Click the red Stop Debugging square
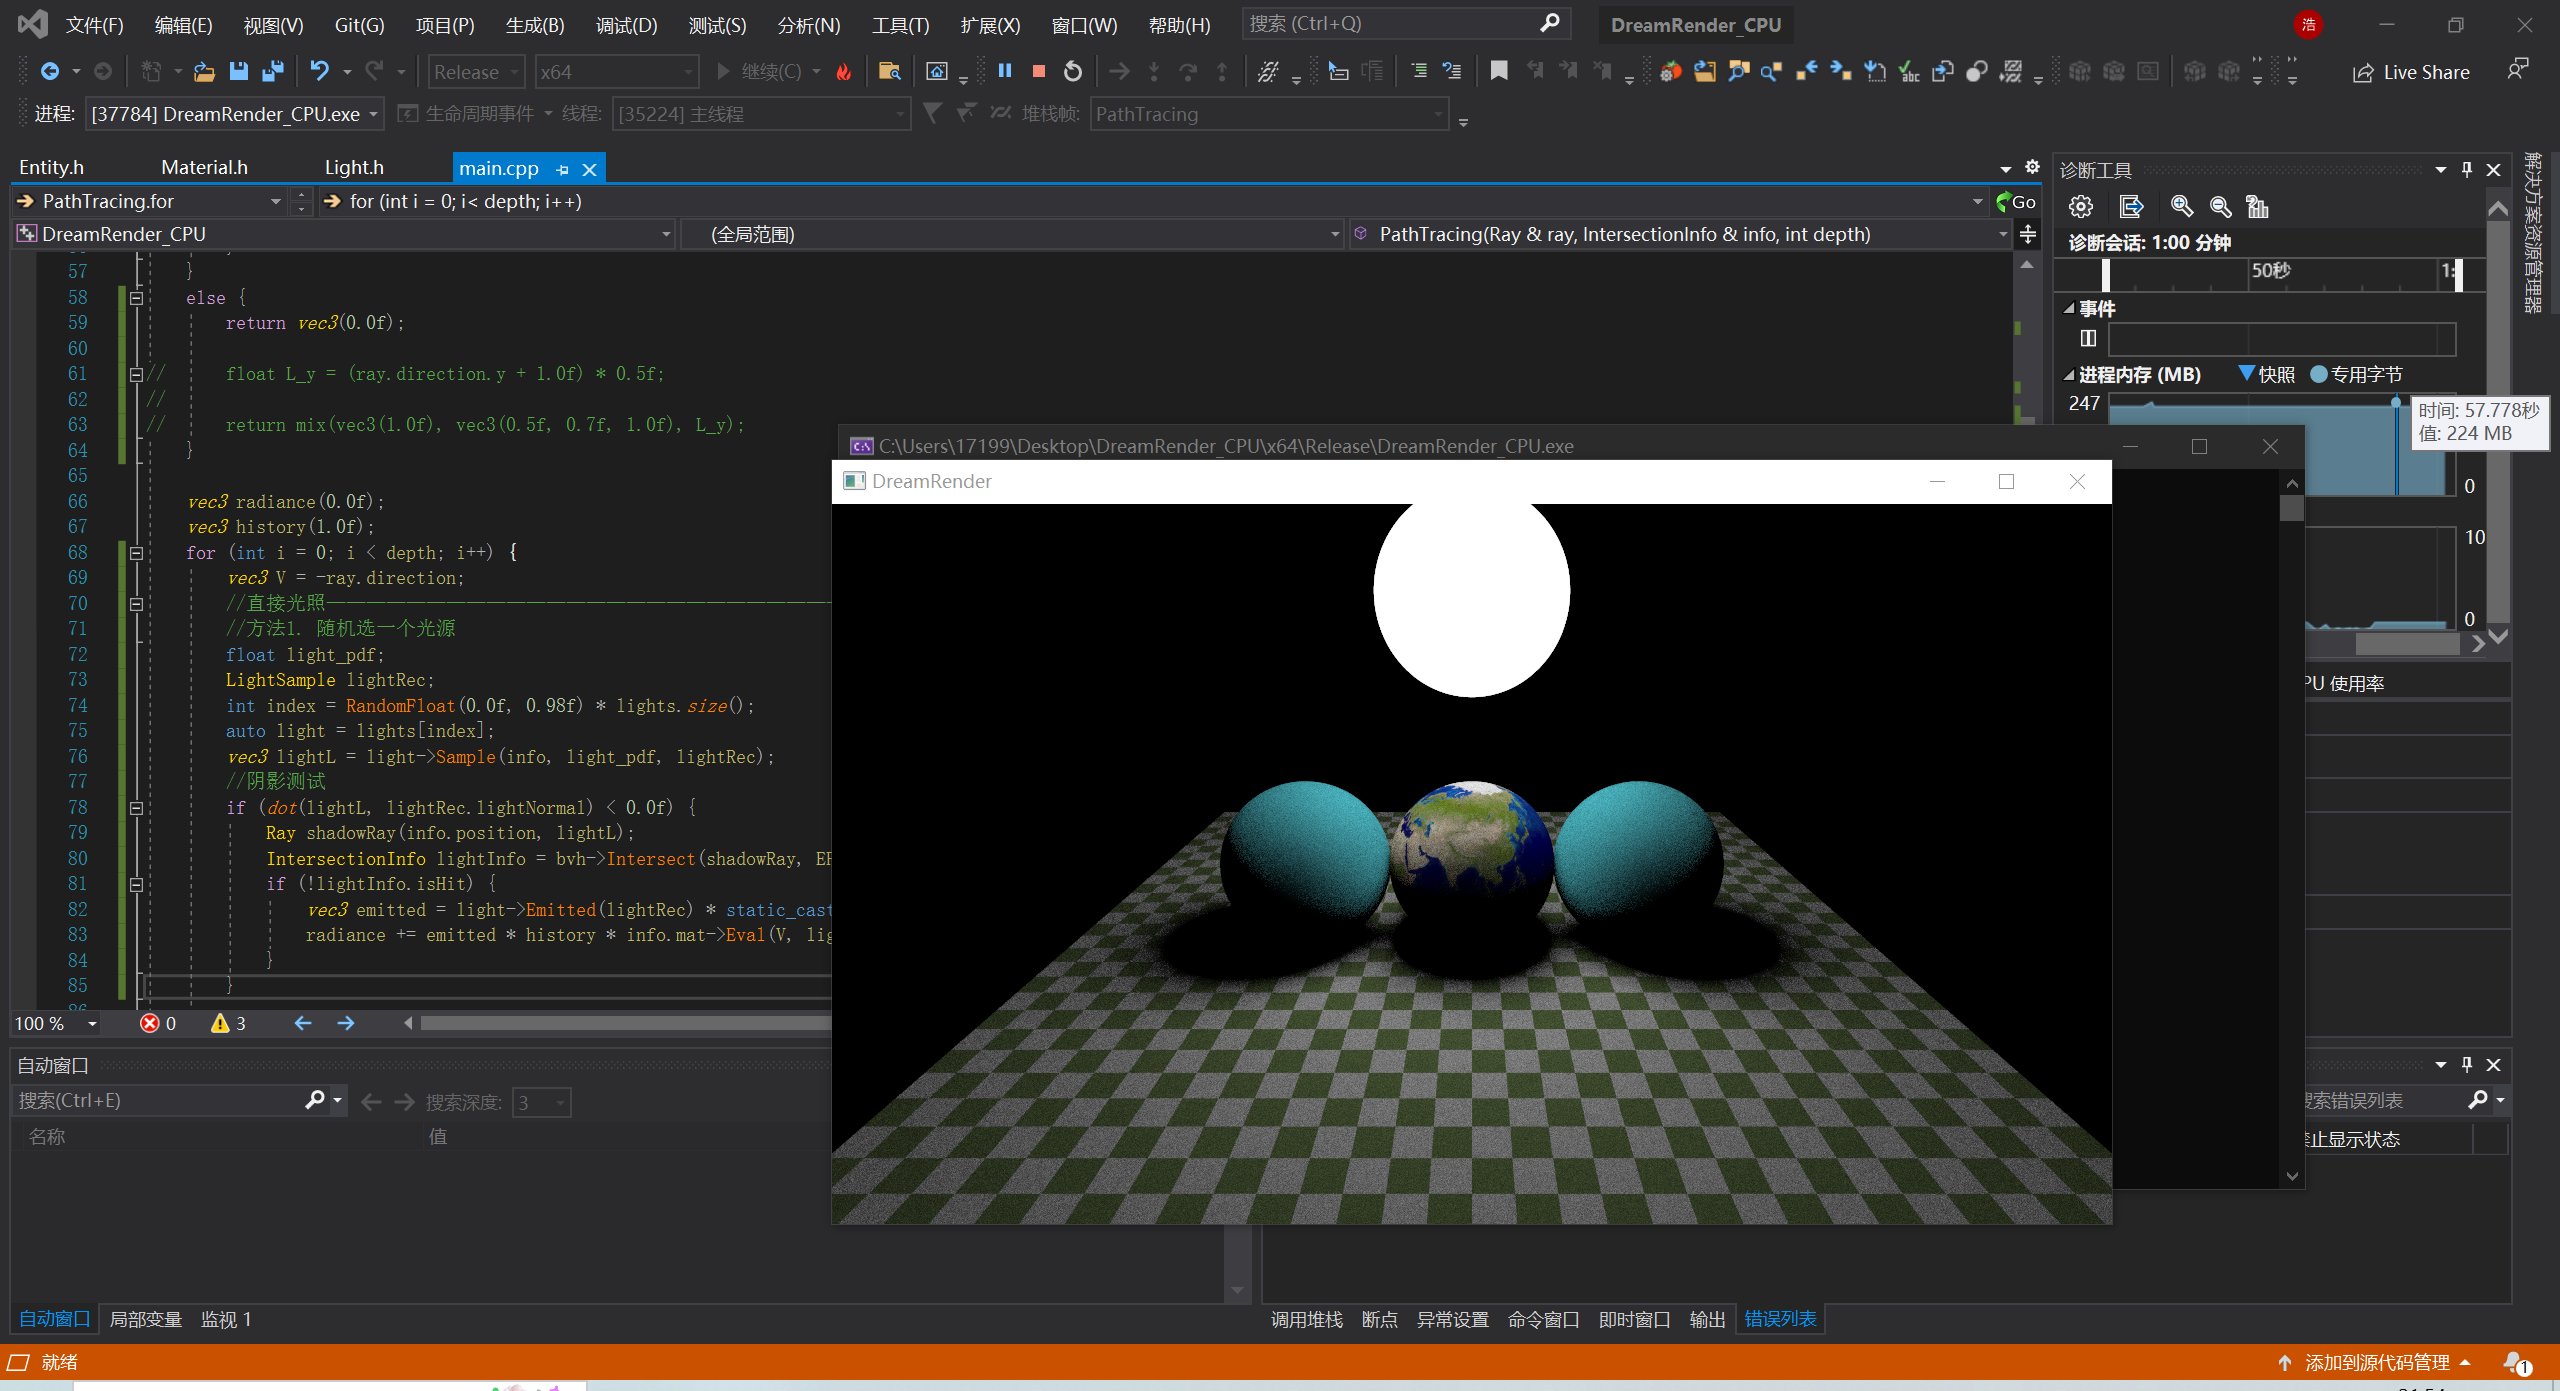 pyautogui.click(x=1039, y=71)
